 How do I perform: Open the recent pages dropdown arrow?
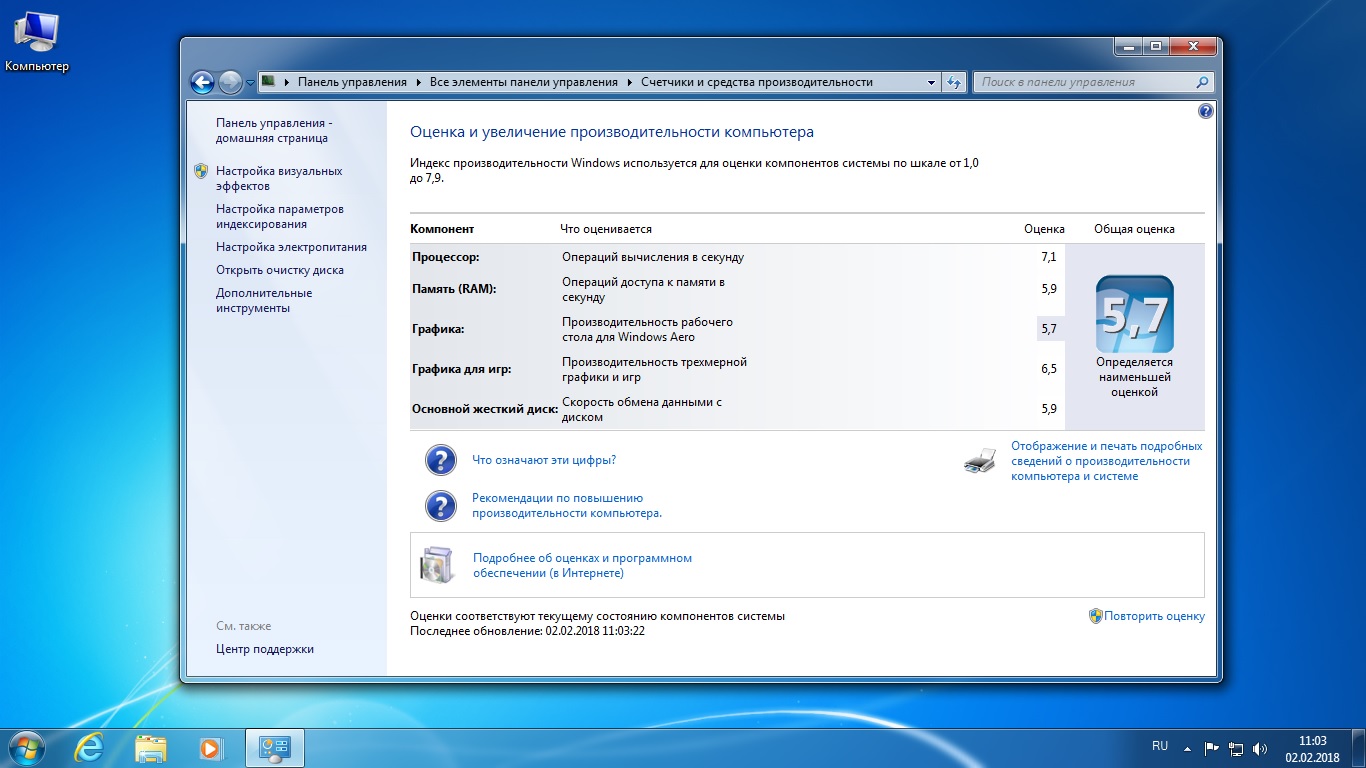pyautogui.click(x=250, y=83)
